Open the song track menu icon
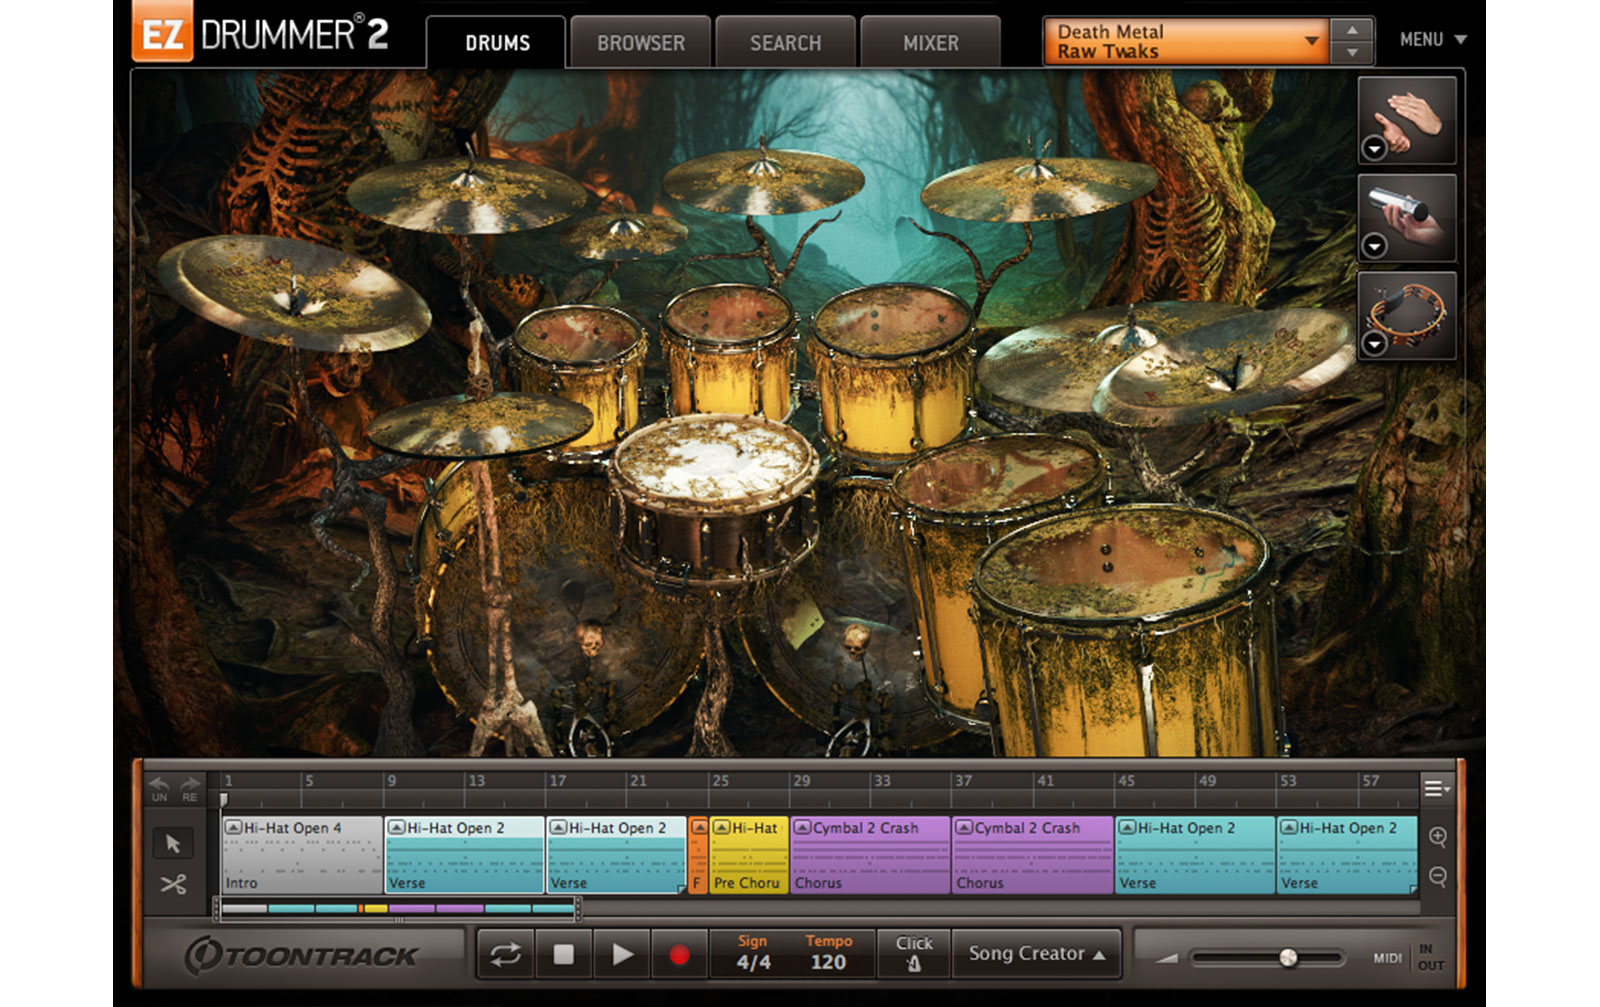 (x=1435, y=789)
